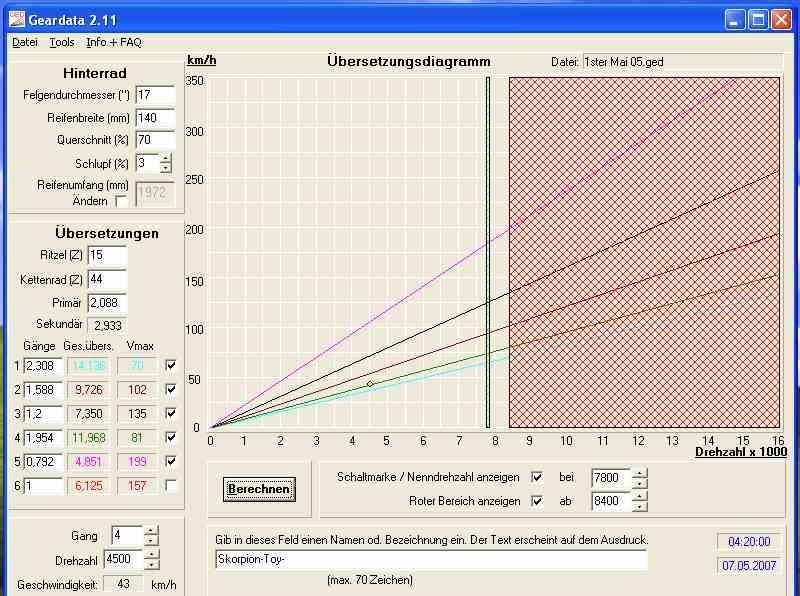Click the yellow marker on the diagram

point(370,384)
